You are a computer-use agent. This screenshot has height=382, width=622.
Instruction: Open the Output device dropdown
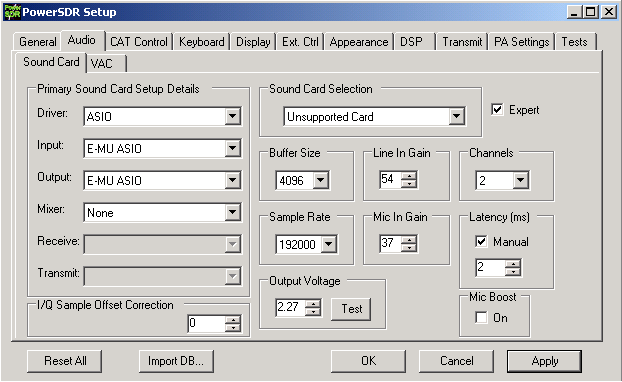232,180
